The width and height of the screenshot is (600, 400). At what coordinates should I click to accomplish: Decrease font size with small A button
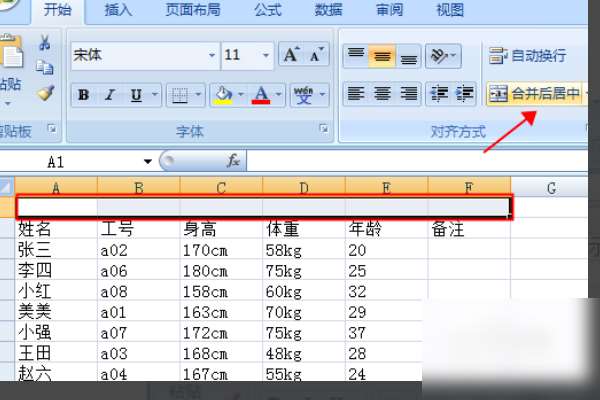[x=316, y=55]
